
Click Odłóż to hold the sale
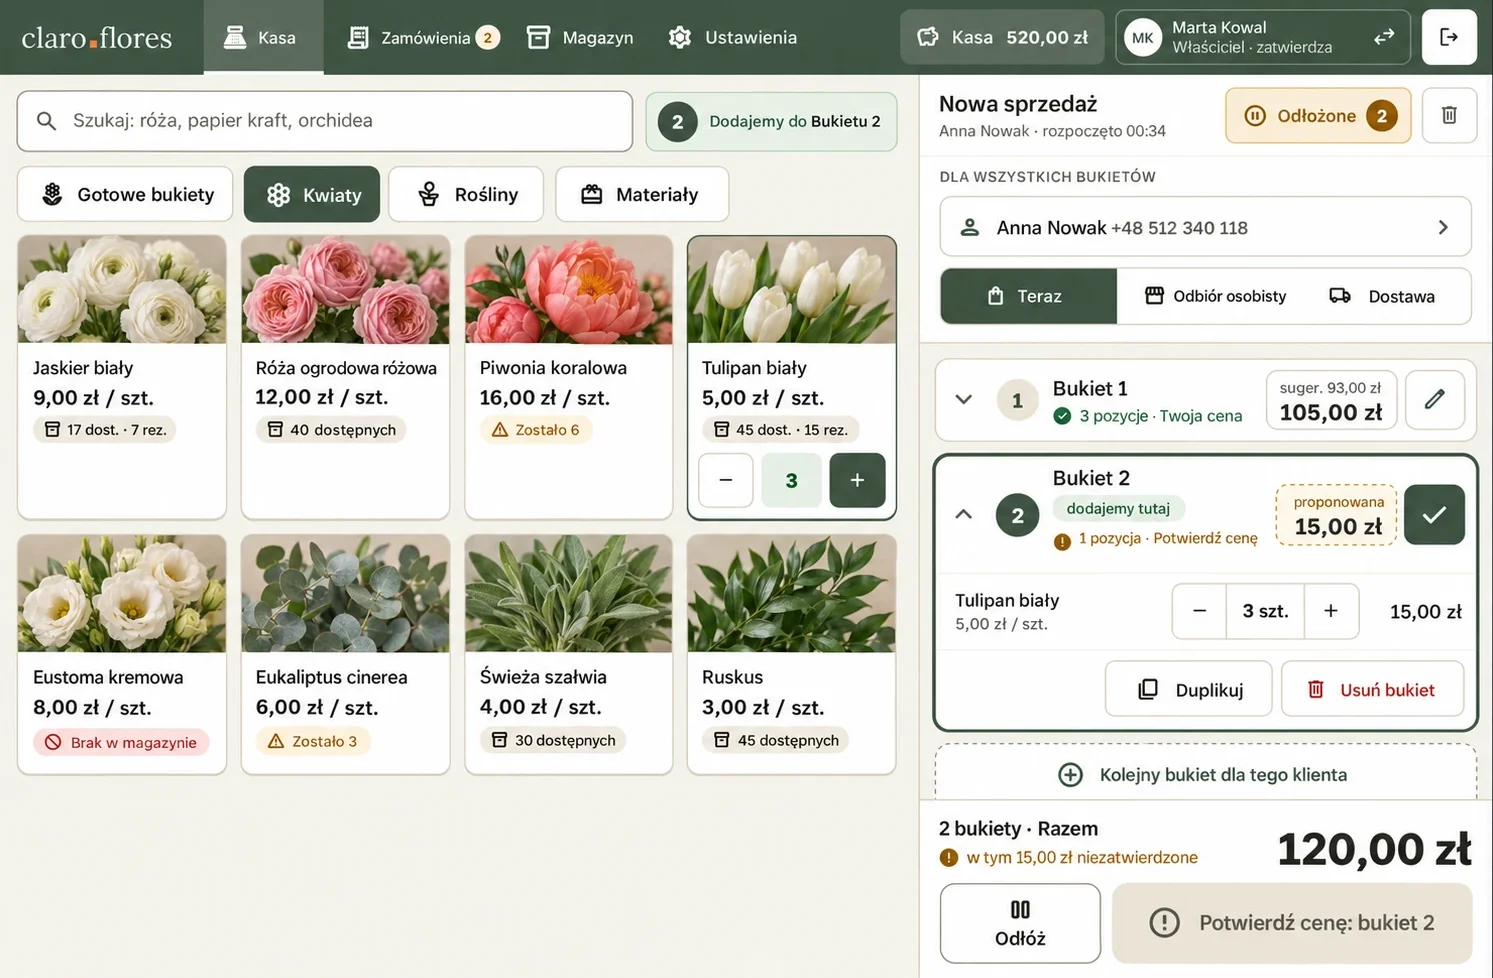click(x=1020, y=923)
